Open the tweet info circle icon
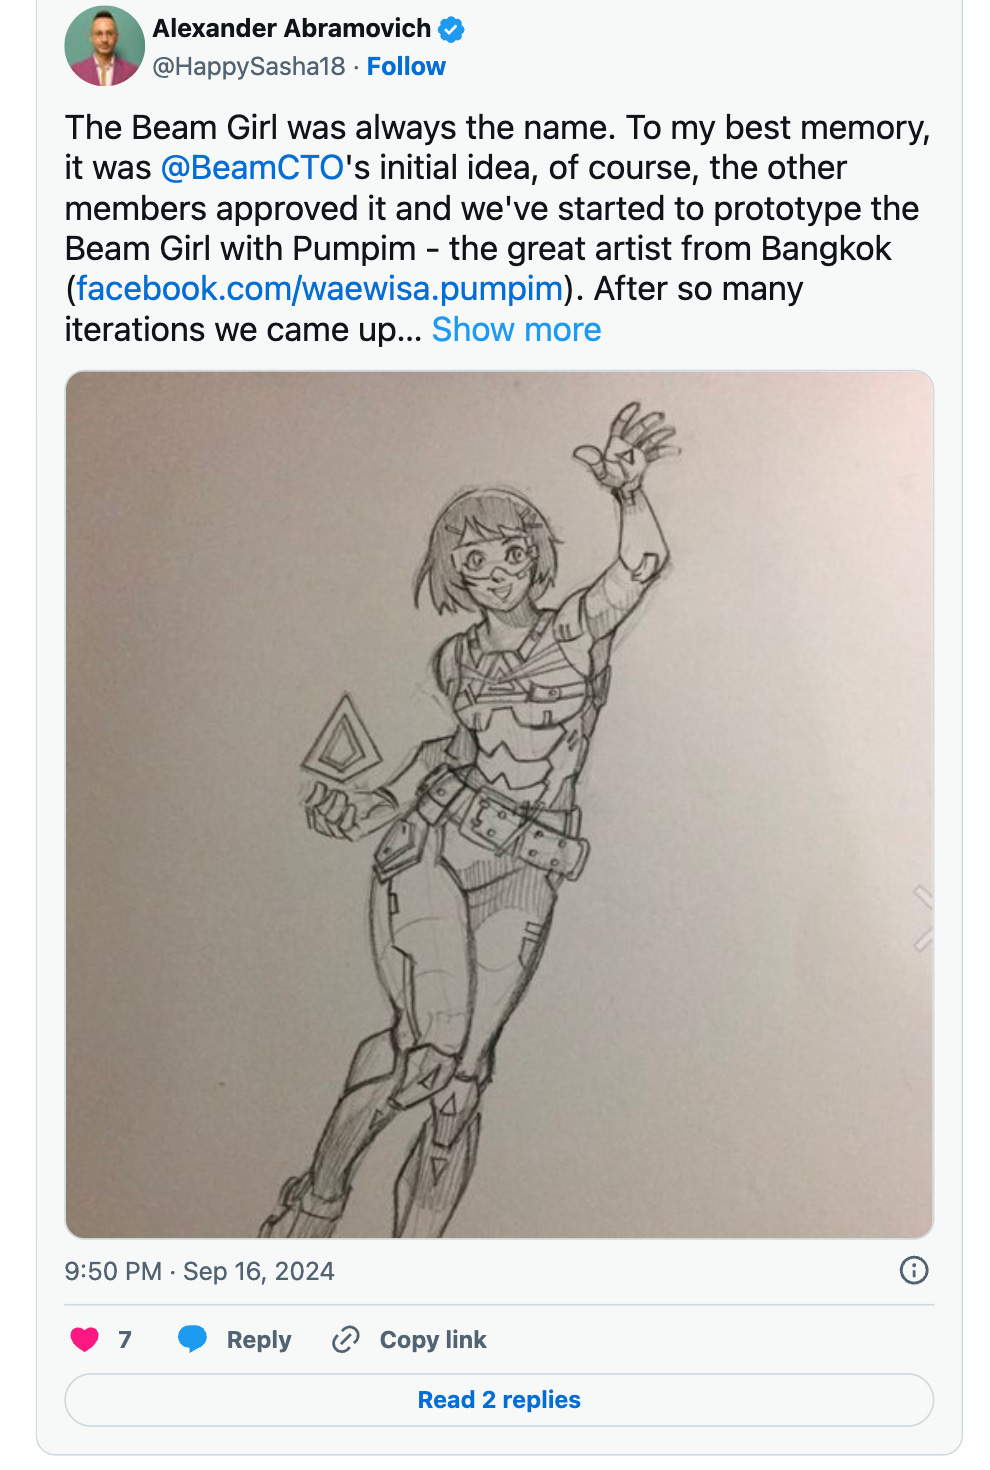 tap(914, 1270)
